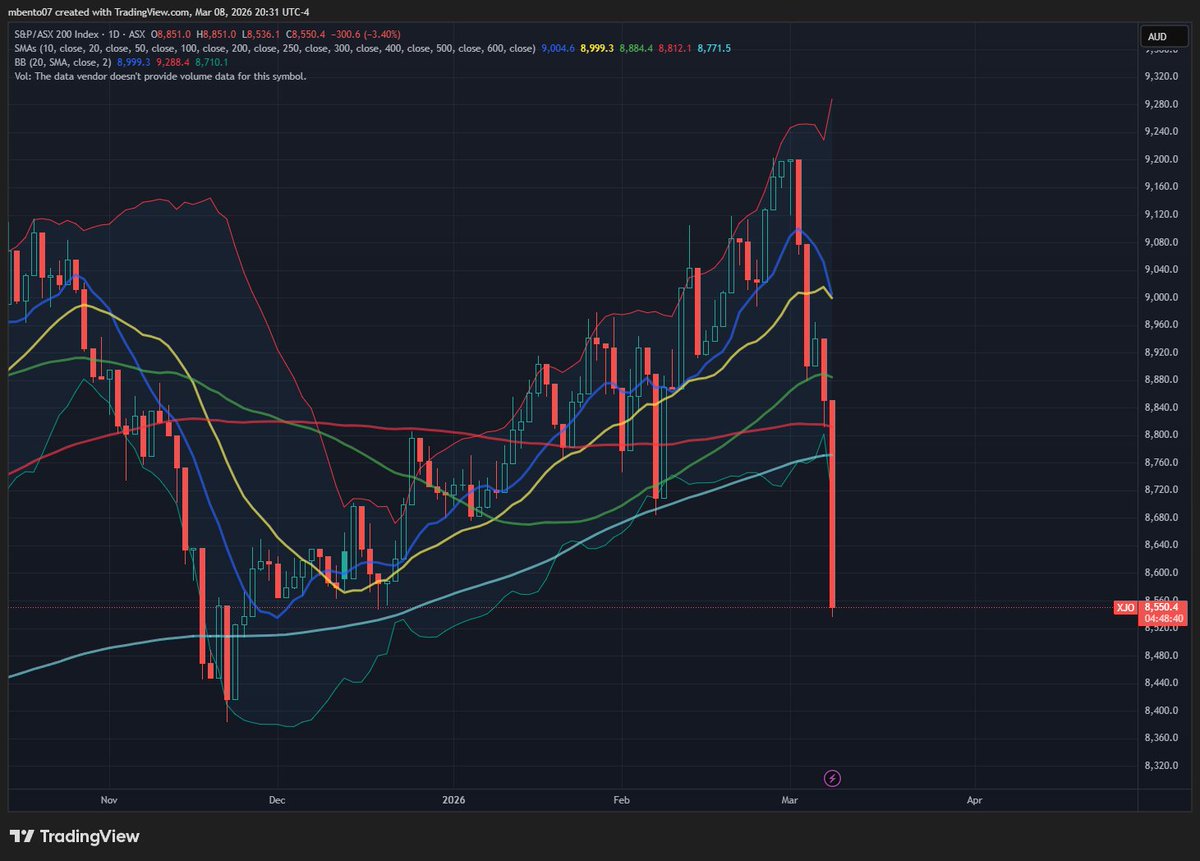
Task: Click the 04:48:40 countdown timer
Action: tap(1162, 619)
